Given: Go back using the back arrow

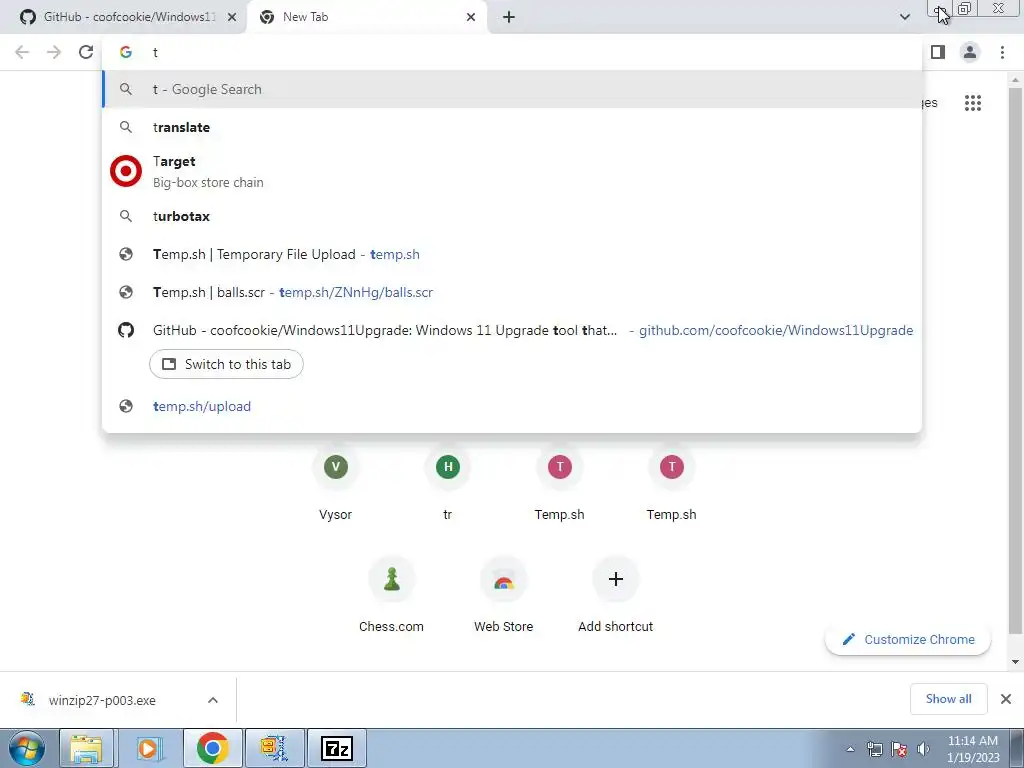Looking at the screenshot, I should [x=22, y=52].
